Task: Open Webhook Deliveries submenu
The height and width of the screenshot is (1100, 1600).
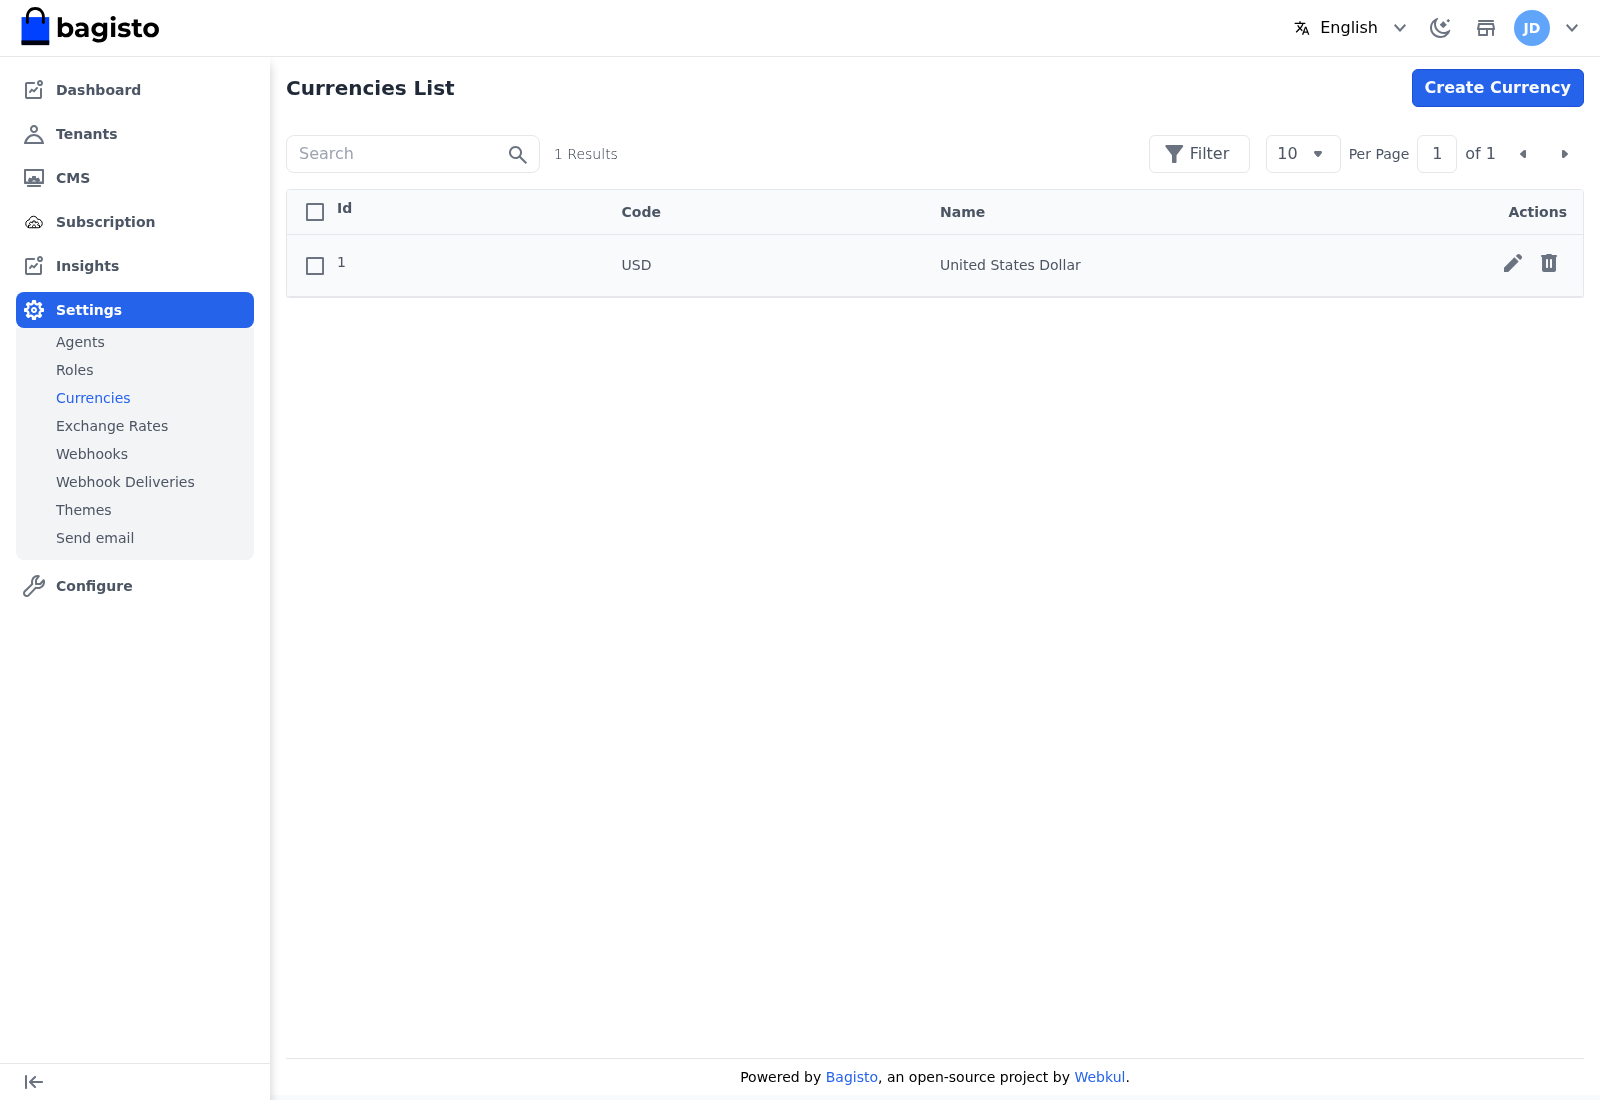Action: [x=125, y=482]
